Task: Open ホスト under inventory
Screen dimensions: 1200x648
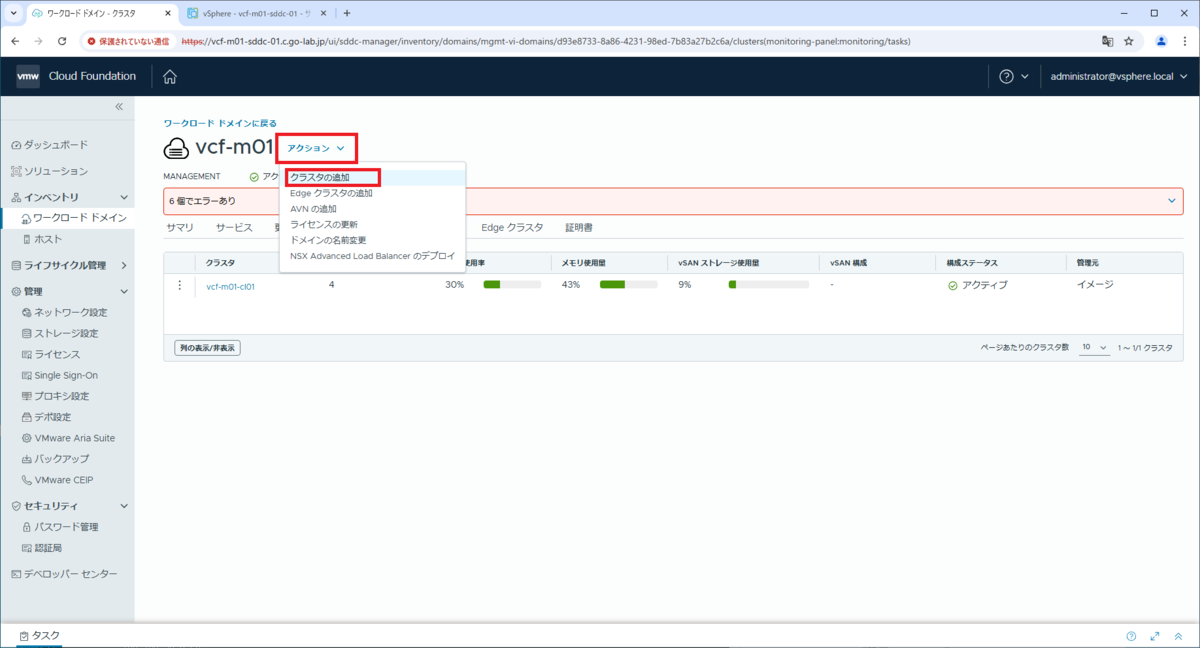Action: pos(42,239)
